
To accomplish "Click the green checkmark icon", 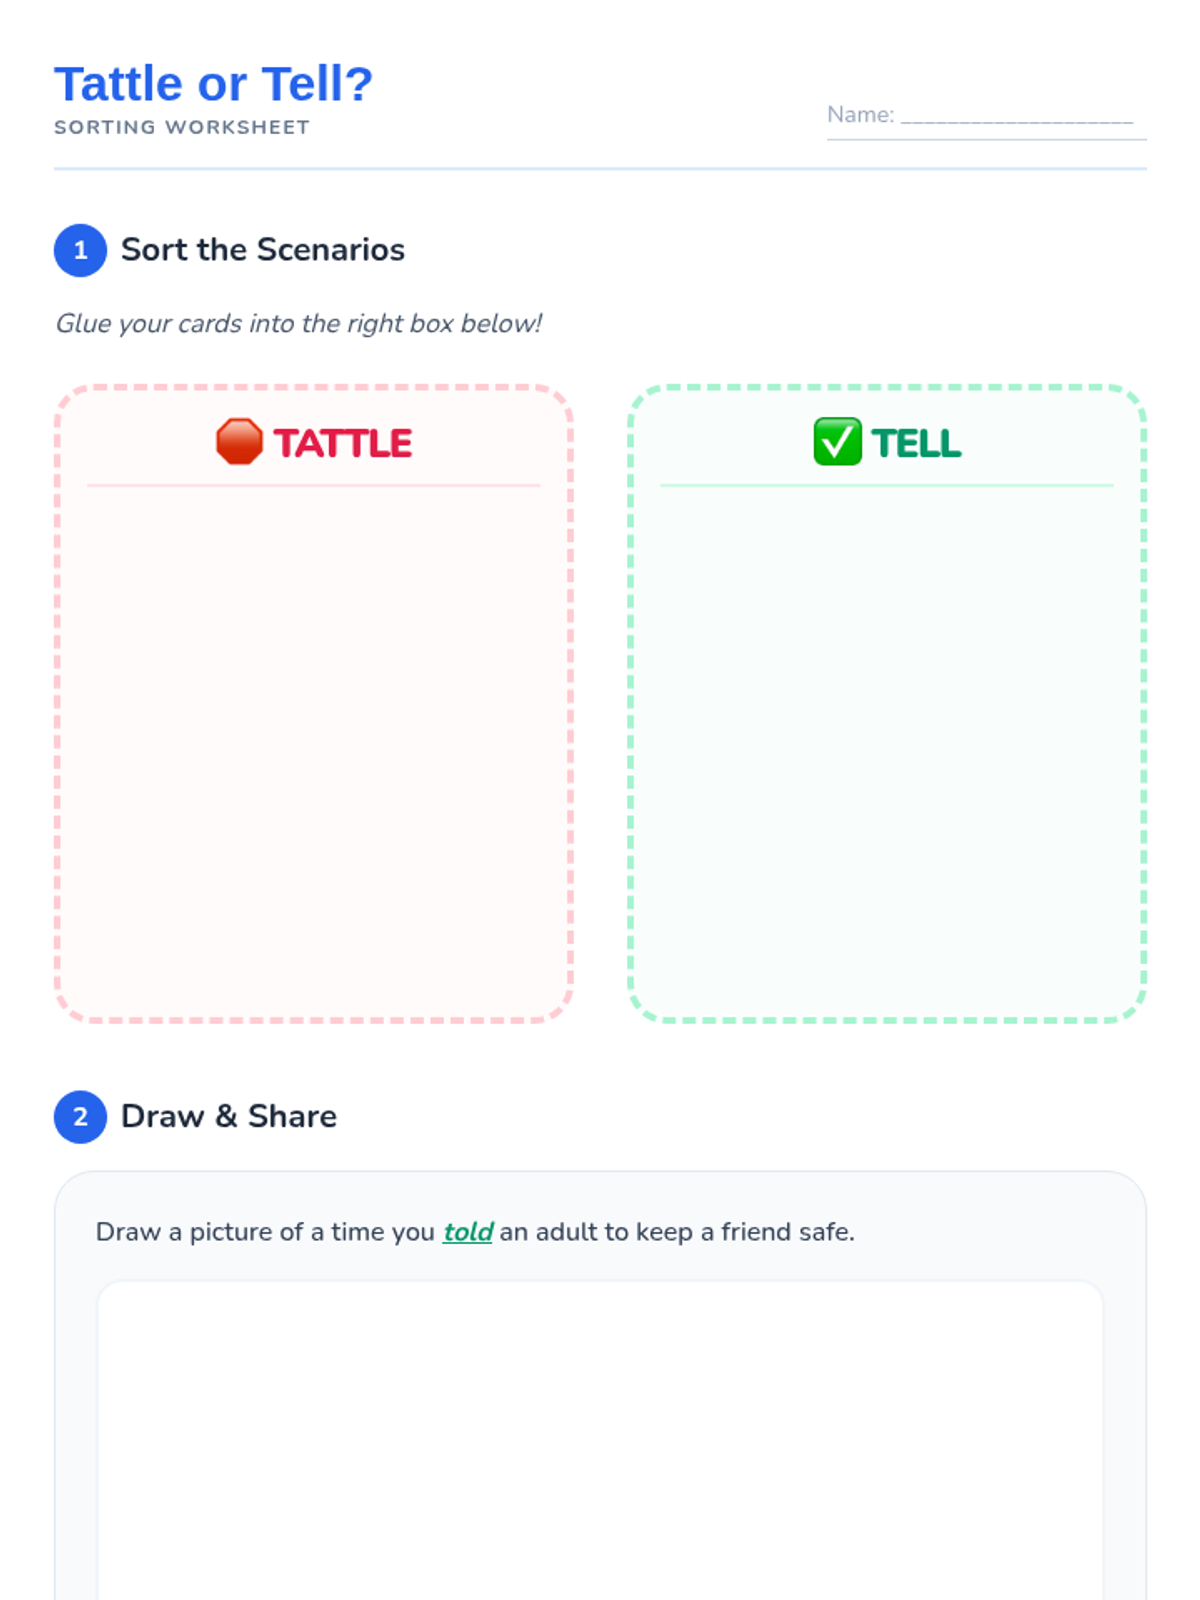I will coord(837,442).
